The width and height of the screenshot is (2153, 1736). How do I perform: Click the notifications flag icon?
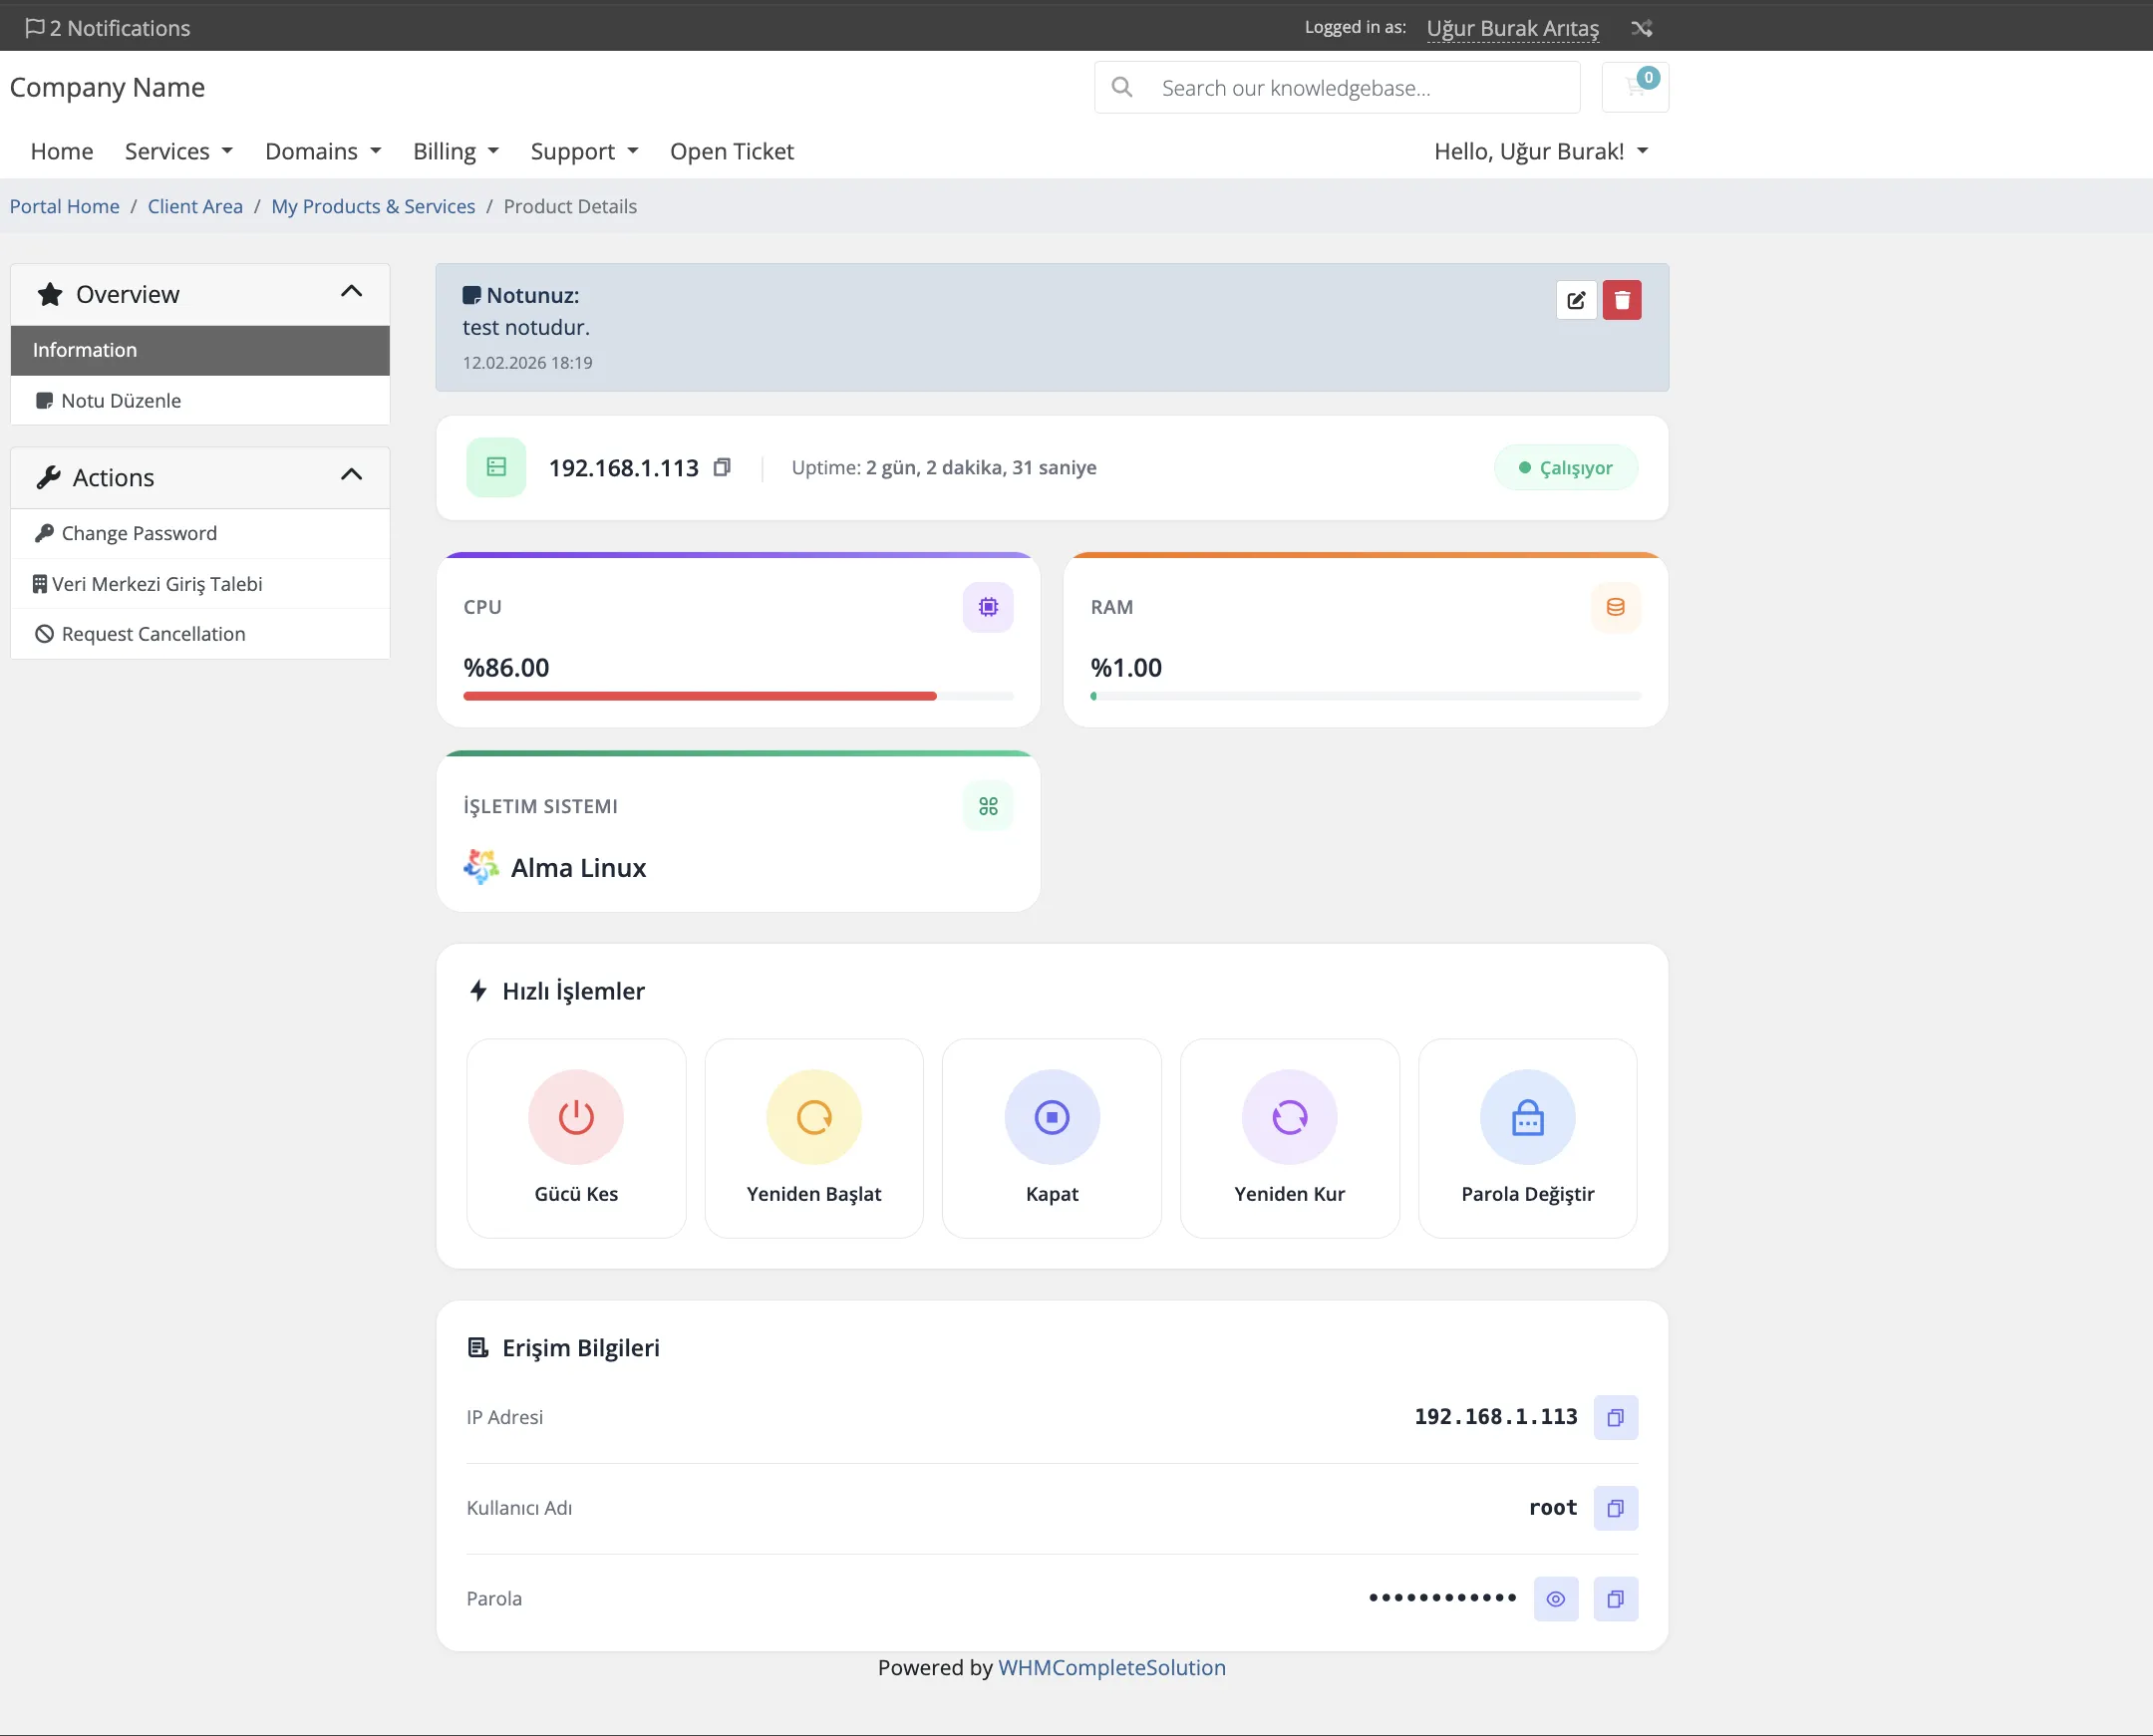pyautogui.click(x=35, y=28)
